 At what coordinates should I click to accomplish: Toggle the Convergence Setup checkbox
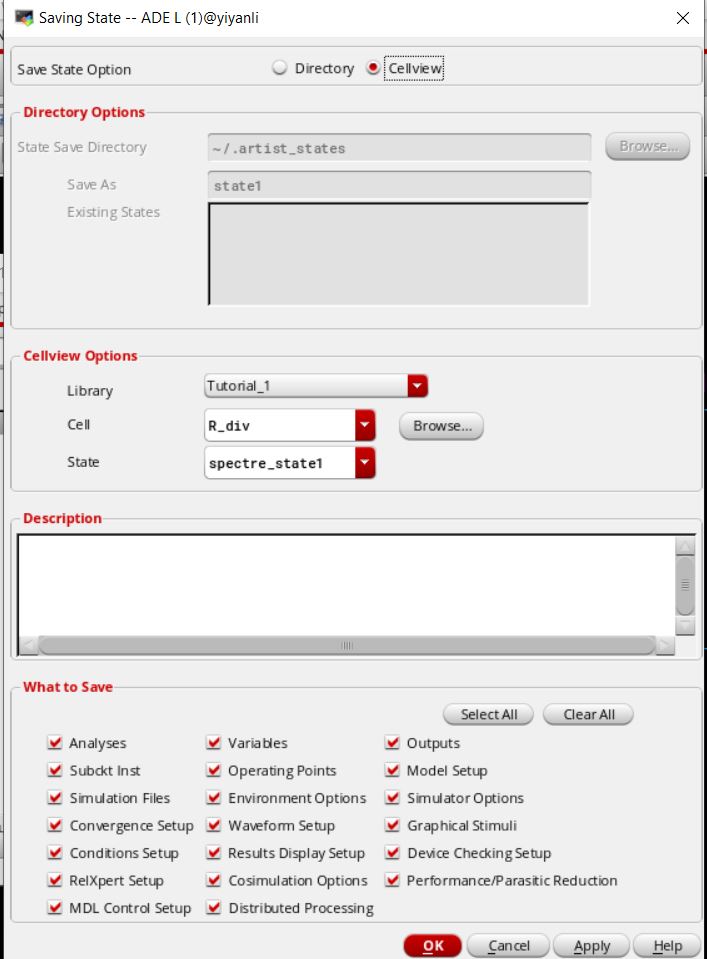pyautogui.click(x=54, y=825)
